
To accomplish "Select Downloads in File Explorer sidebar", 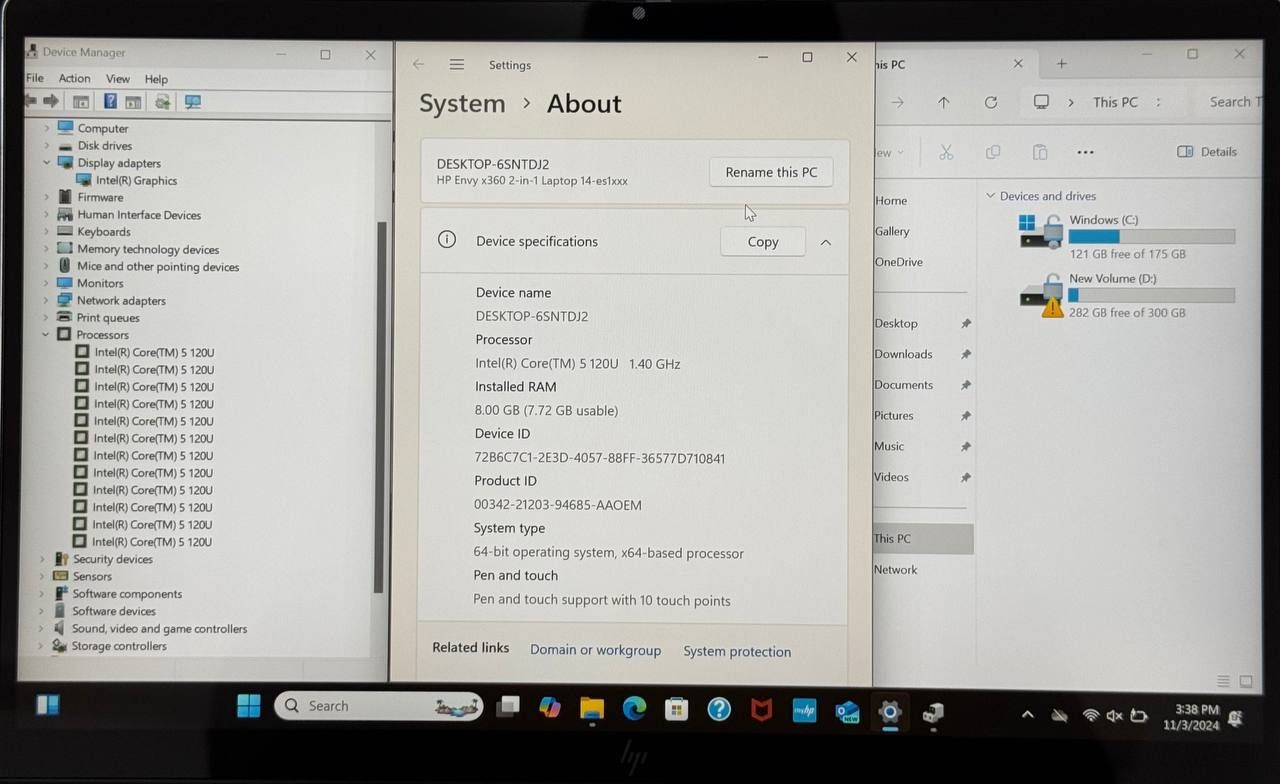I will click(903, 354).
